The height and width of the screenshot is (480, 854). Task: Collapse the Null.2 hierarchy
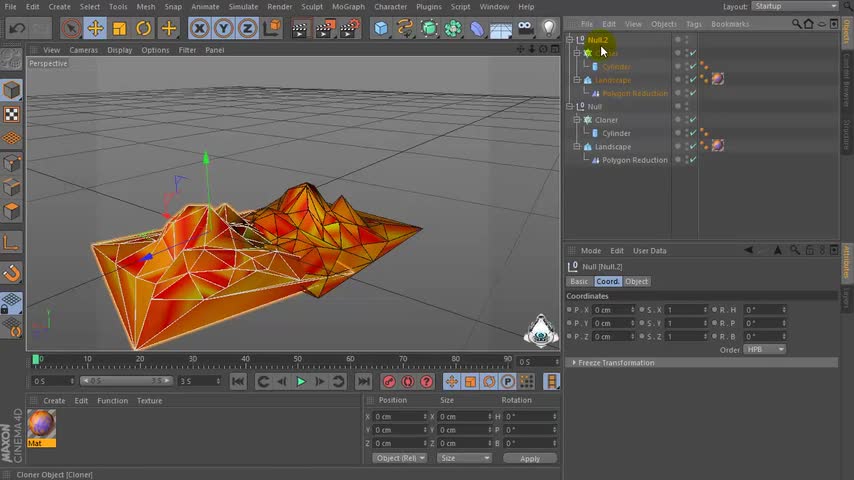coord(569,40)
